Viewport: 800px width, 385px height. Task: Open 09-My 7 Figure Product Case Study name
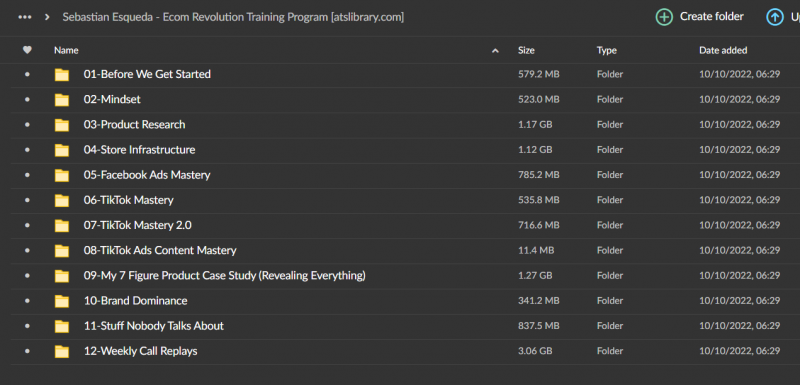(x=225, y=275)
